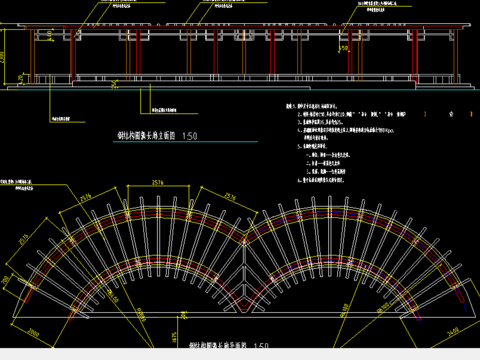Click the 3400 dimension at the bottom-right corner
The height and width of the screenshot is (360, 480).
pyautogui.click(x=453, y=332)
